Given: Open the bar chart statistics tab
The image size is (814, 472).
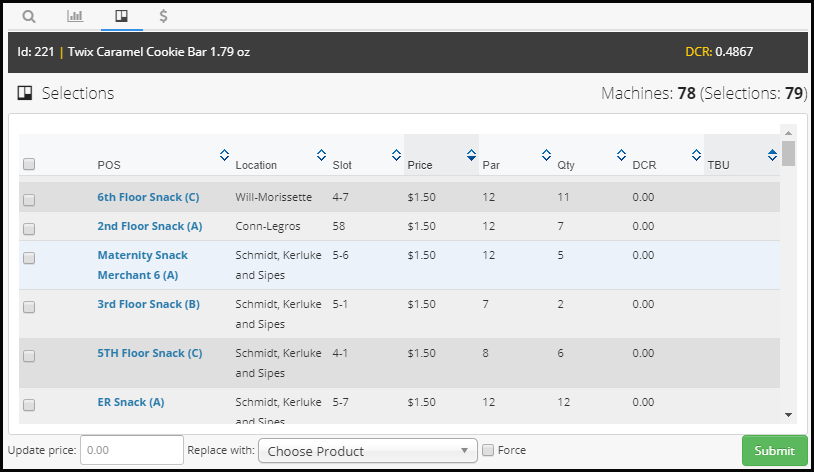Looking at the screenshot, I should click(75, 16).
